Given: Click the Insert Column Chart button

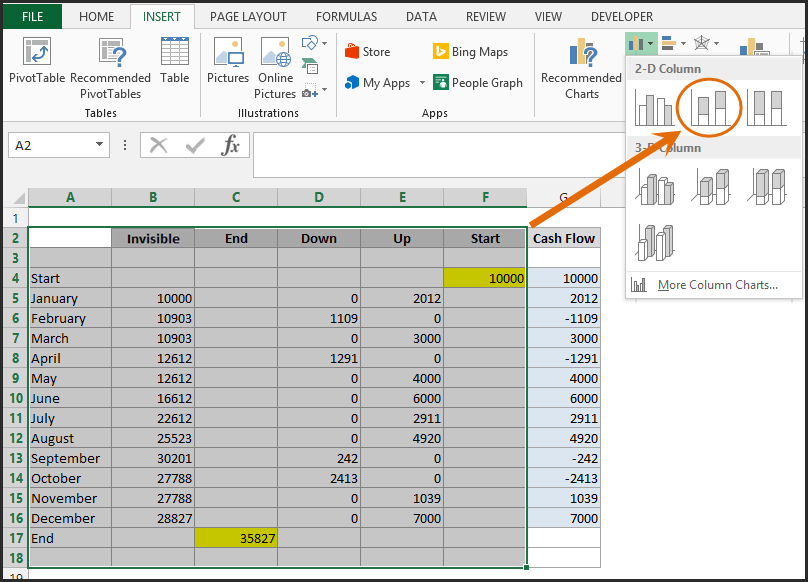Looking at the screenshot, I should pos(635,43).
